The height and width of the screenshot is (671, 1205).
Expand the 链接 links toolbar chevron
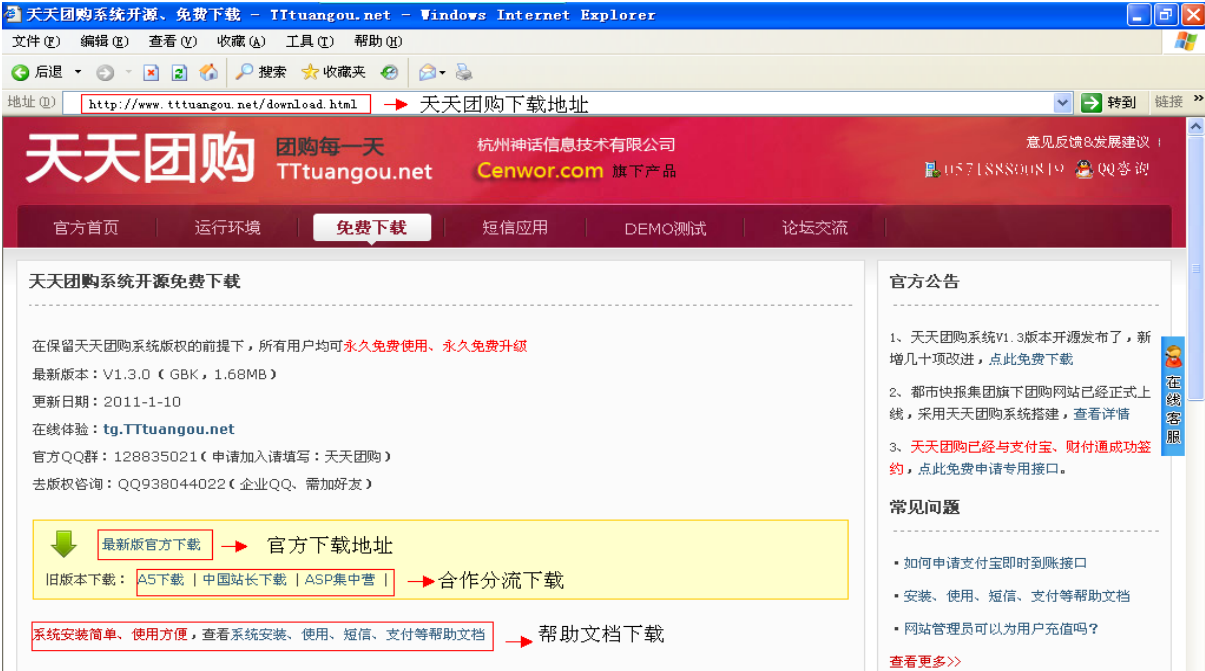click(x=1198, y=100)
